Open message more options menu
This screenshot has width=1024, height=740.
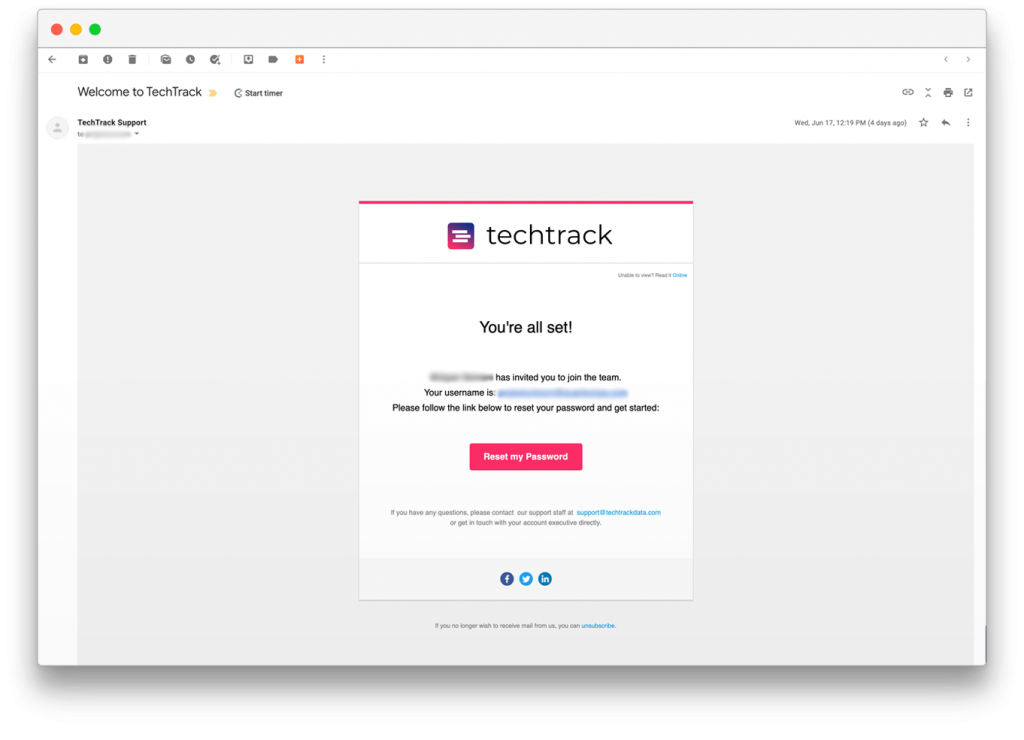pos(968,123)
